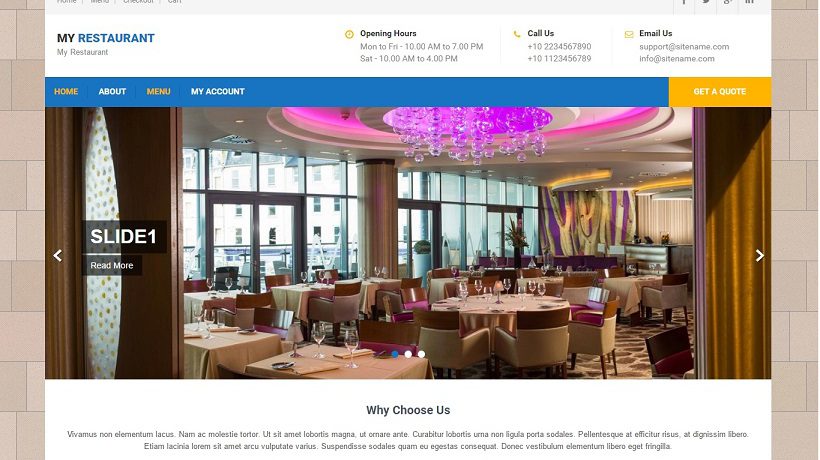The width and height of the screenshot is (820, 460).
Task: Open the ABOUT navigation item
Action: tap(112, 91)
